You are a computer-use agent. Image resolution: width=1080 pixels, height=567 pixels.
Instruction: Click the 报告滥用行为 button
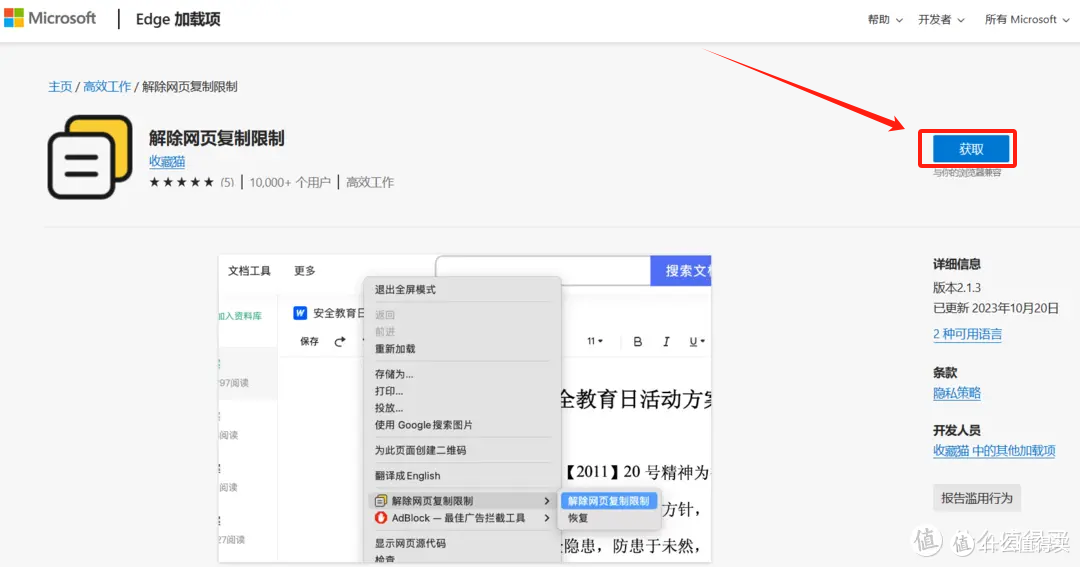coord(977,498)
